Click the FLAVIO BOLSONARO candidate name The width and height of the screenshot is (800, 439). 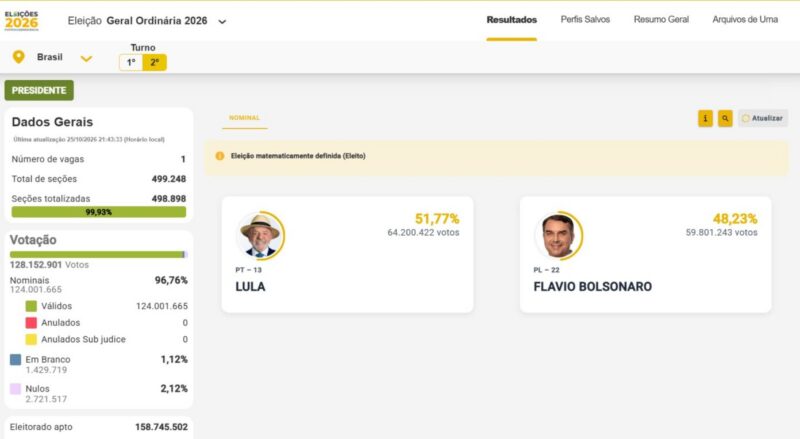(592, 287)
